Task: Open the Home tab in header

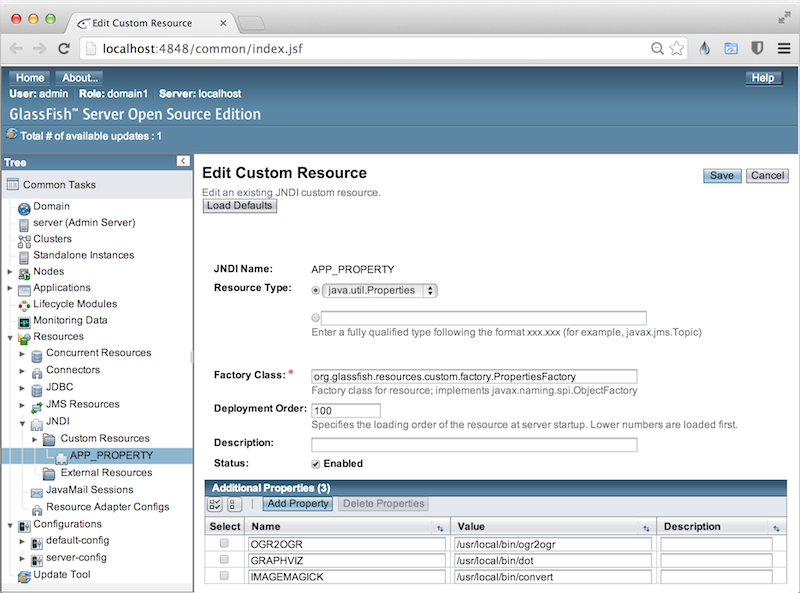Action: [30, 78]
